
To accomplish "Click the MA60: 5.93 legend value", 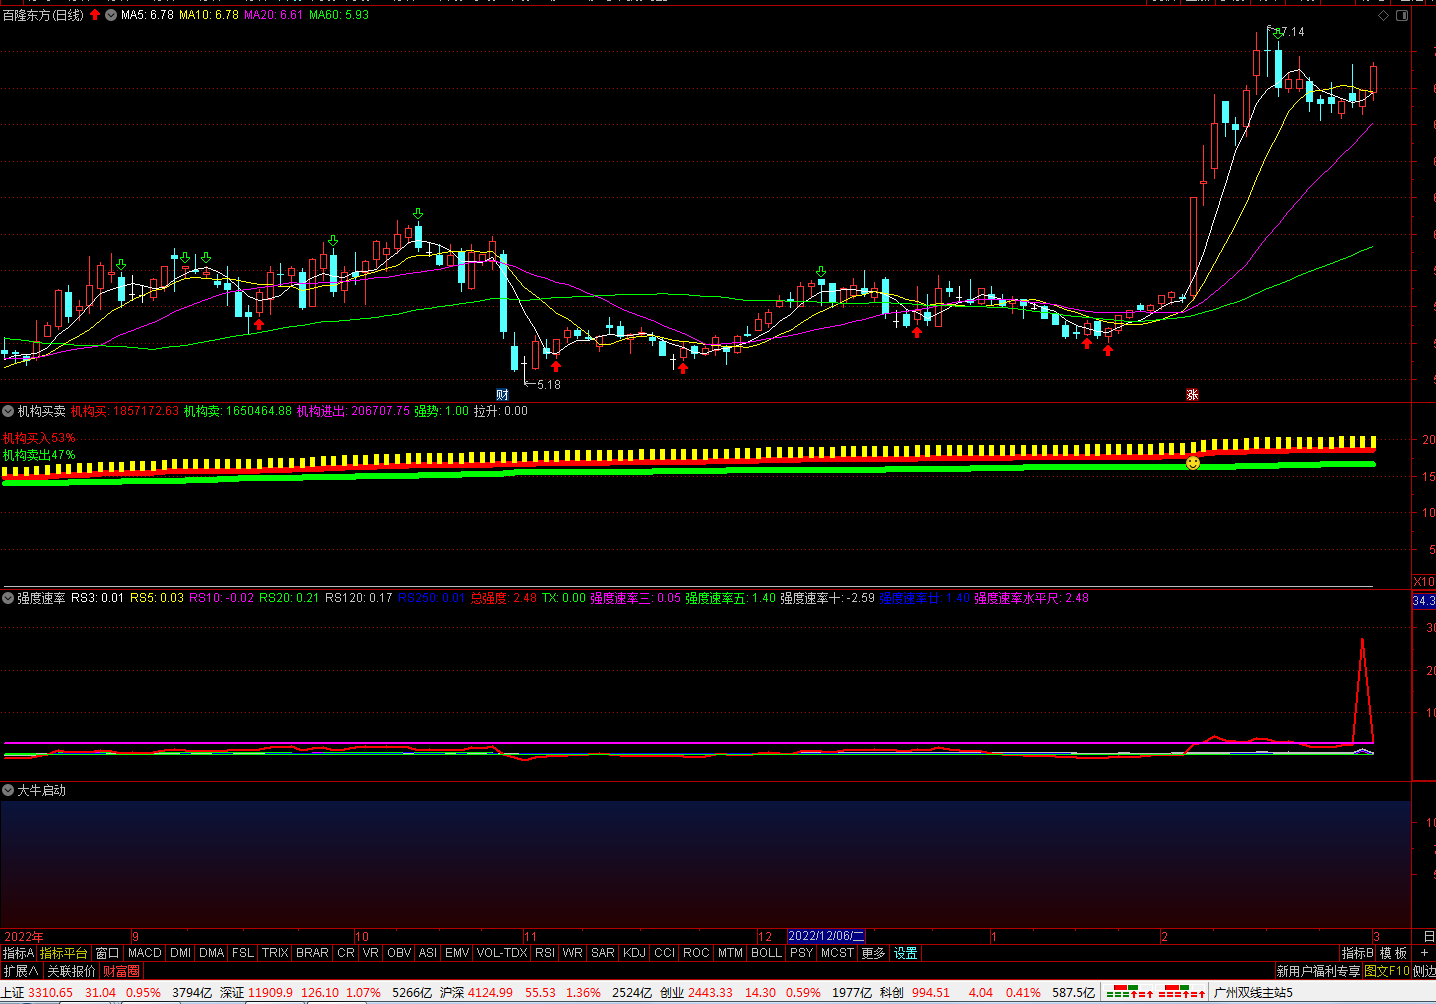I will pyautogui.click(x=339, y=15).
